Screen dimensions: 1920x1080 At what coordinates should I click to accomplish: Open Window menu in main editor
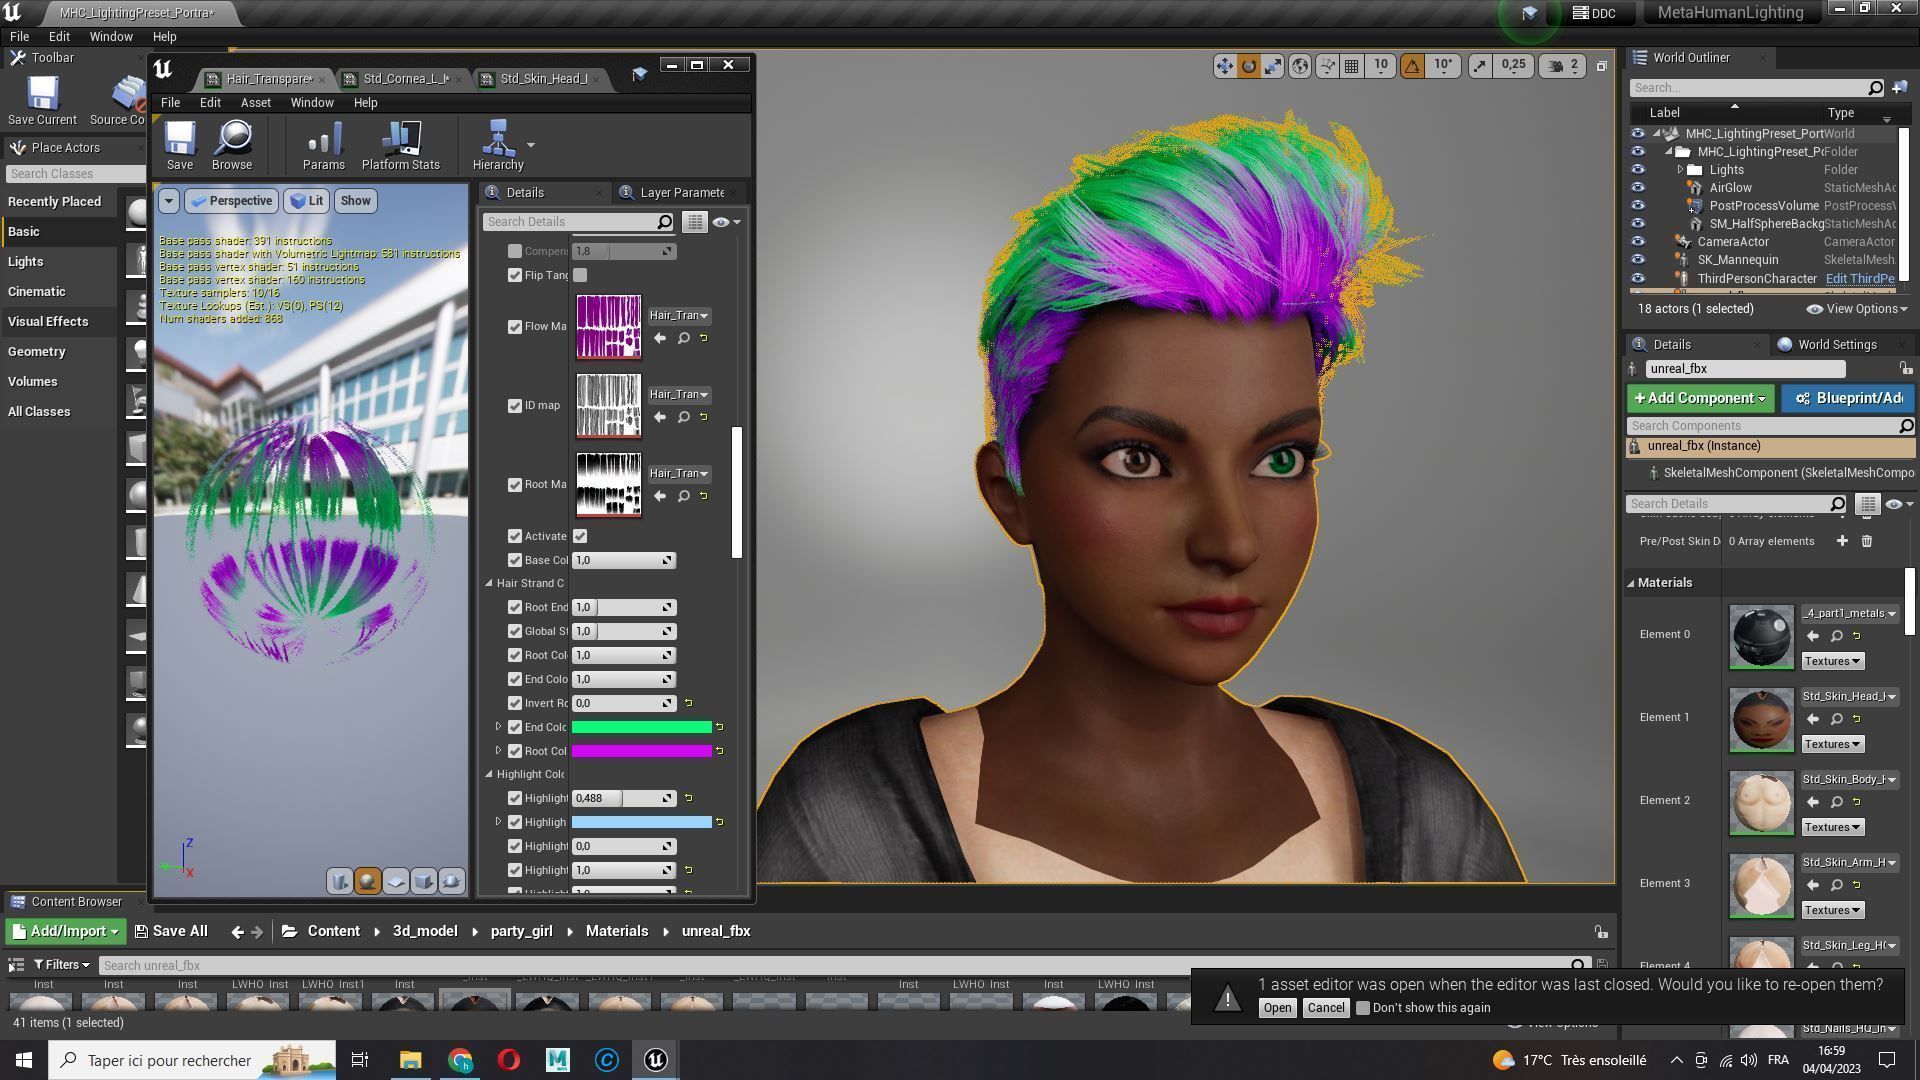[x=111, y=37]
